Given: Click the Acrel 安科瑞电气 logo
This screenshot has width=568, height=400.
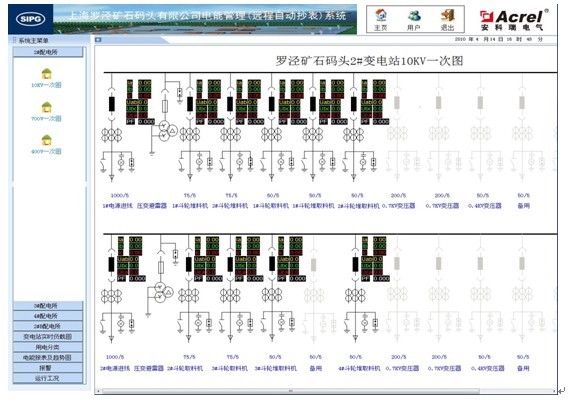Looking at the screenshot, I should [x=513, y=20].
